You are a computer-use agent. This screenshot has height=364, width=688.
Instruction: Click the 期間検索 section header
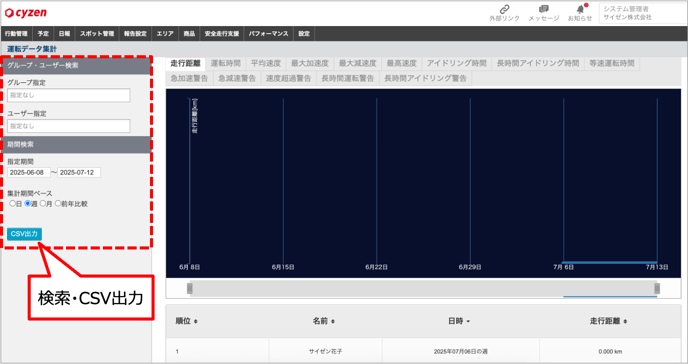pyautogui.click(x=77, y=144)
